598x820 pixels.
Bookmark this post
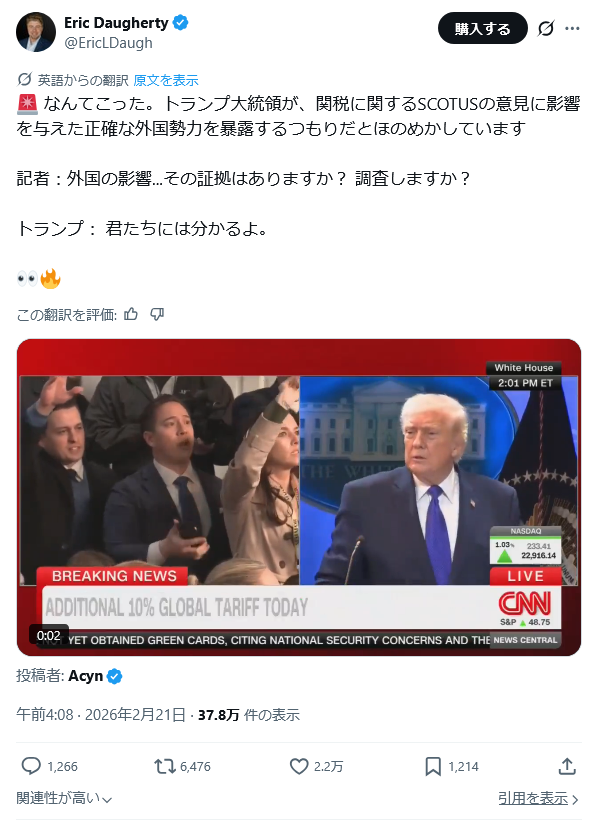tap(433, 766)
